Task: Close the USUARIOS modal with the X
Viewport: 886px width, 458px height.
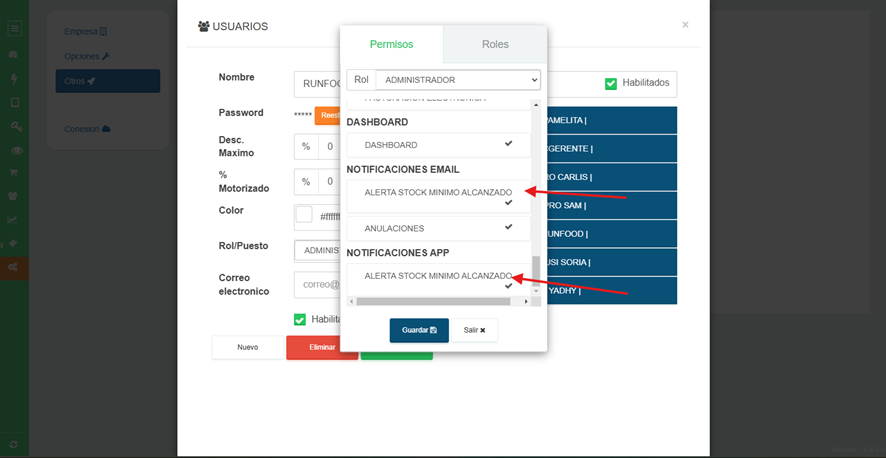Action: pos(685,25)
